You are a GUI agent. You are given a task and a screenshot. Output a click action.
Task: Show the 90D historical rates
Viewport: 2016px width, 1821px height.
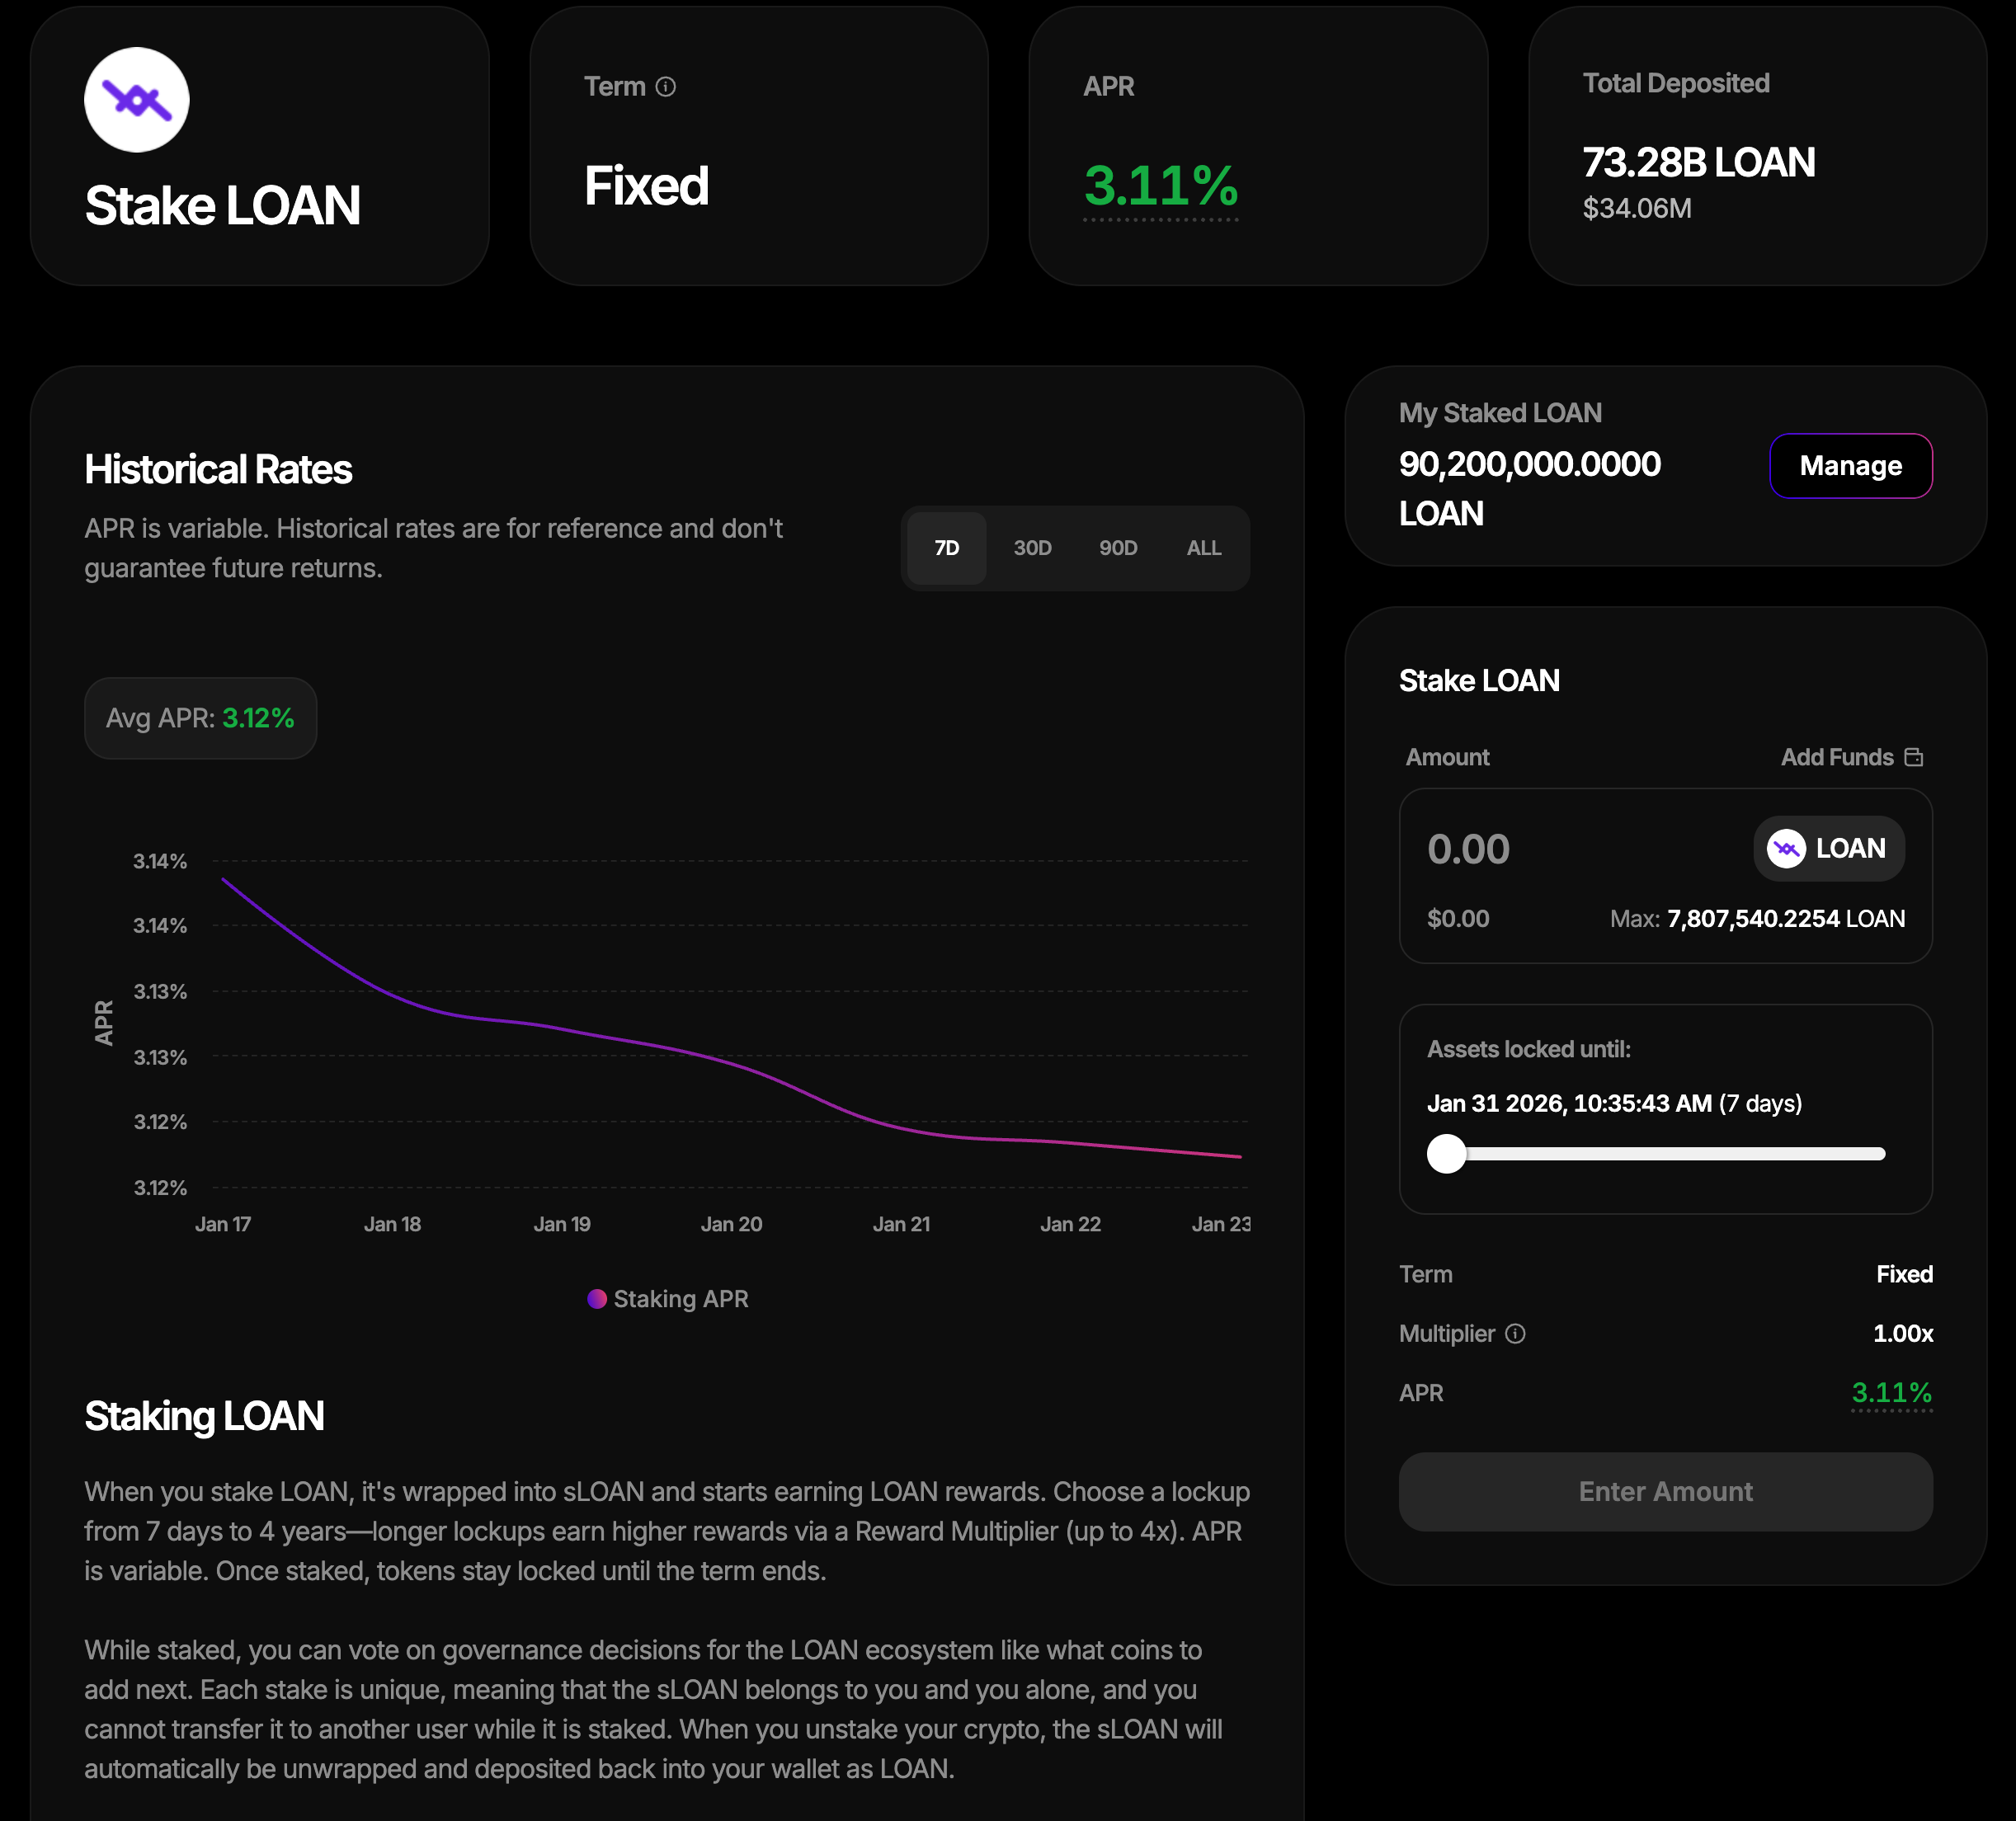1118,548
